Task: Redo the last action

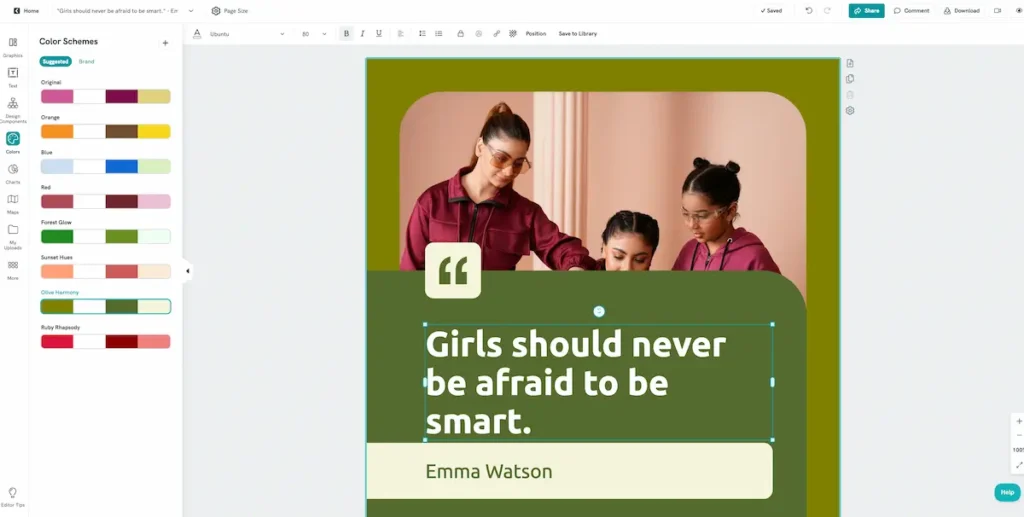Action: point(827,10)
